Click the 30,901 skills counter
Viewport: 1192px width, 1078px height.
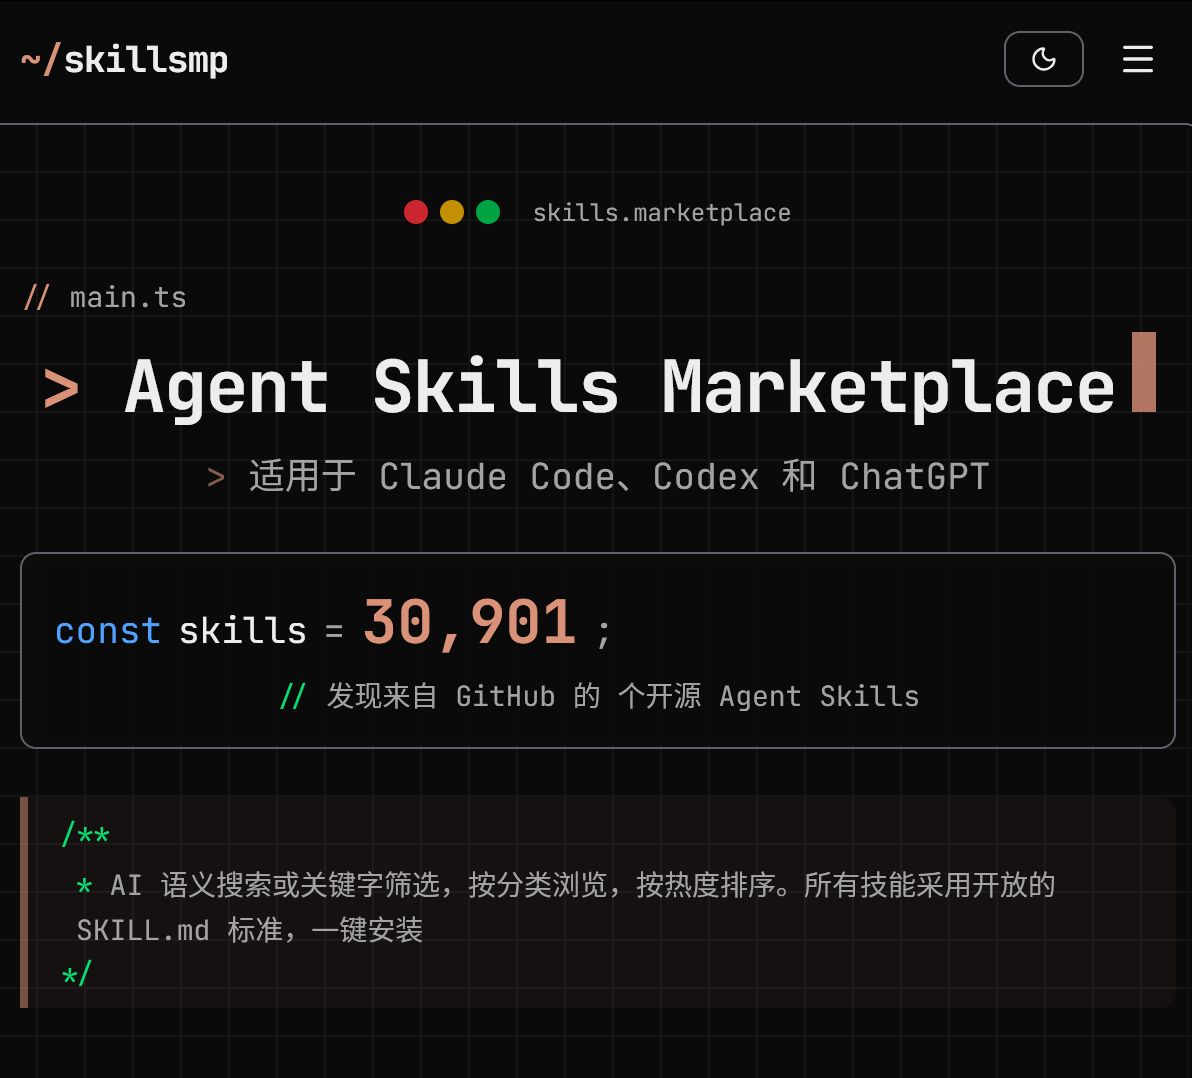(x=470, y=623)
